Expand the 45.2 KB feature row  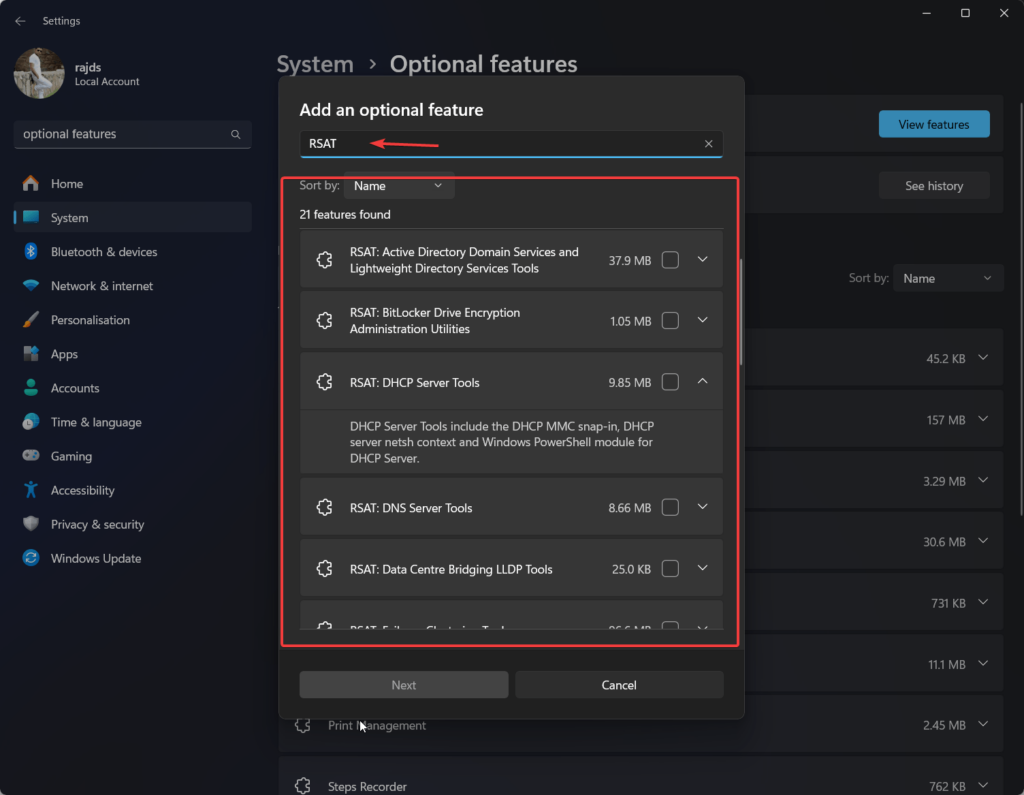[983, 357]
